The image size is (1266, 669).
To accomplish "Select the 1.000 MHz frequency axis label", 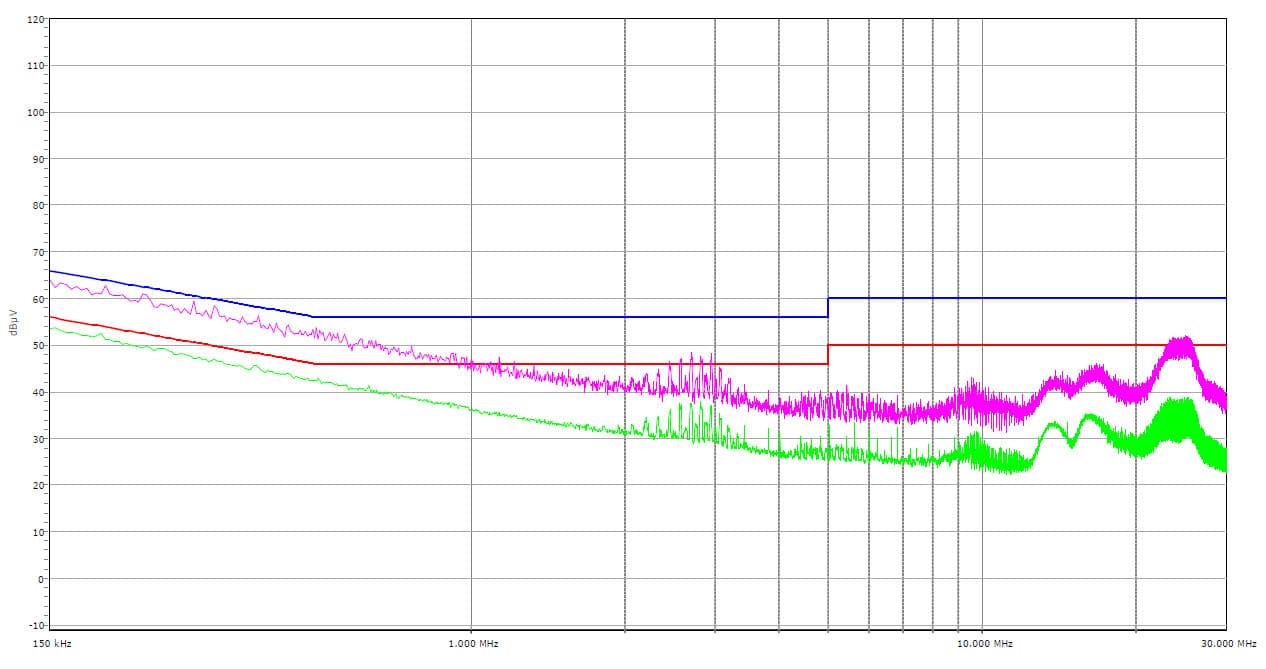I will click(471, 643).
